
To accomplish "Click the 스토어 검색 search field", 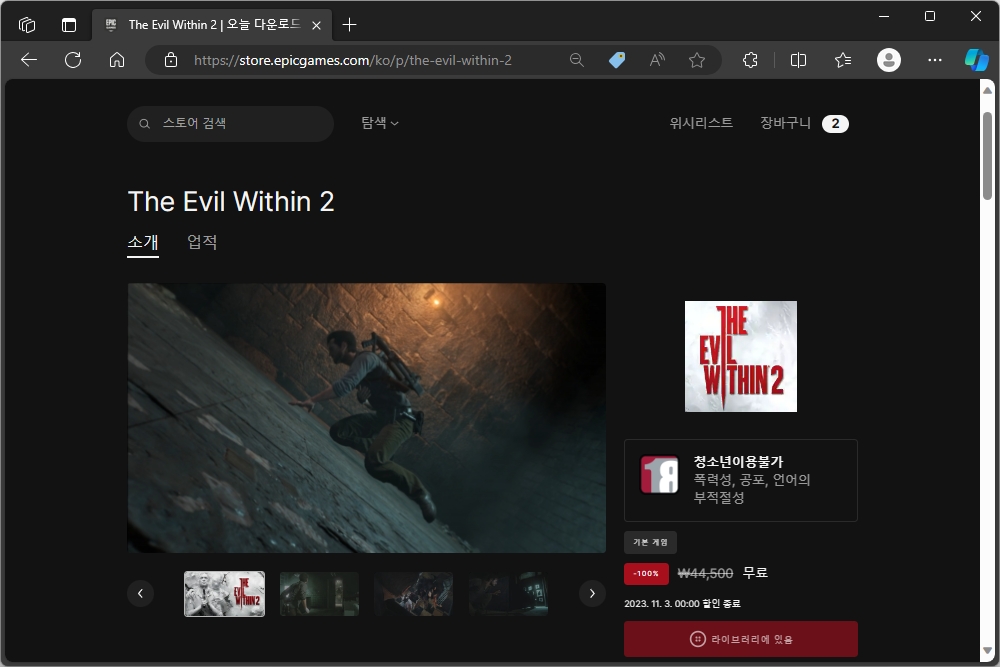I will tap(230, 124).
